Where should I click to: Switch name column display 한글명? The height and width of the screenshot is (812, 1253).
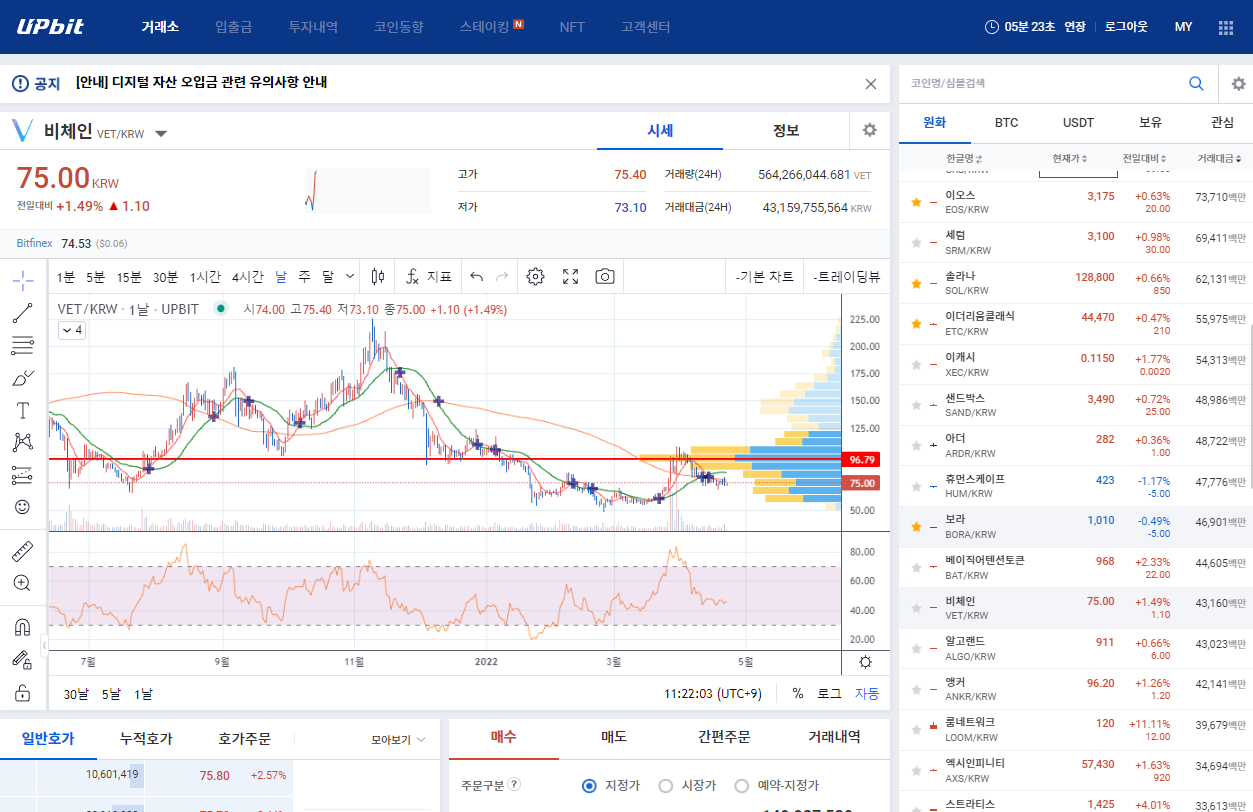pos(964,158)
